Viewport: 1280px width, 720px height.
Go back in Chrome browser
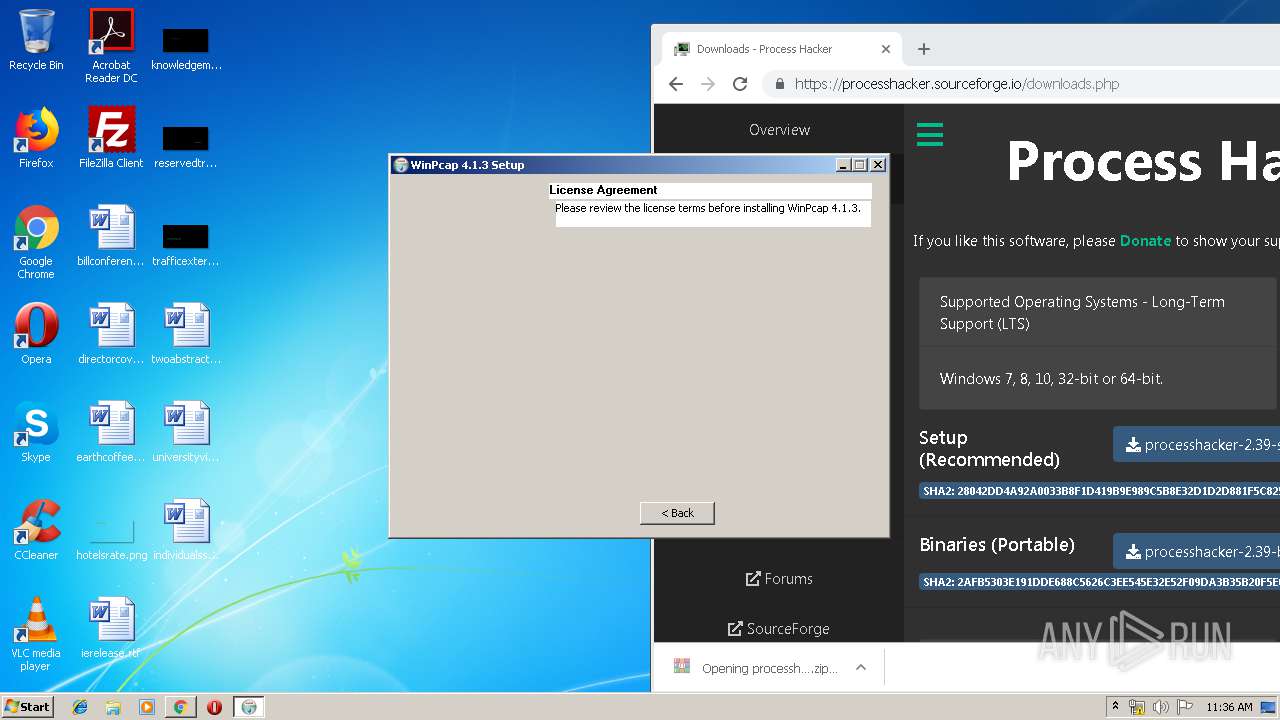tap(676, 84)
